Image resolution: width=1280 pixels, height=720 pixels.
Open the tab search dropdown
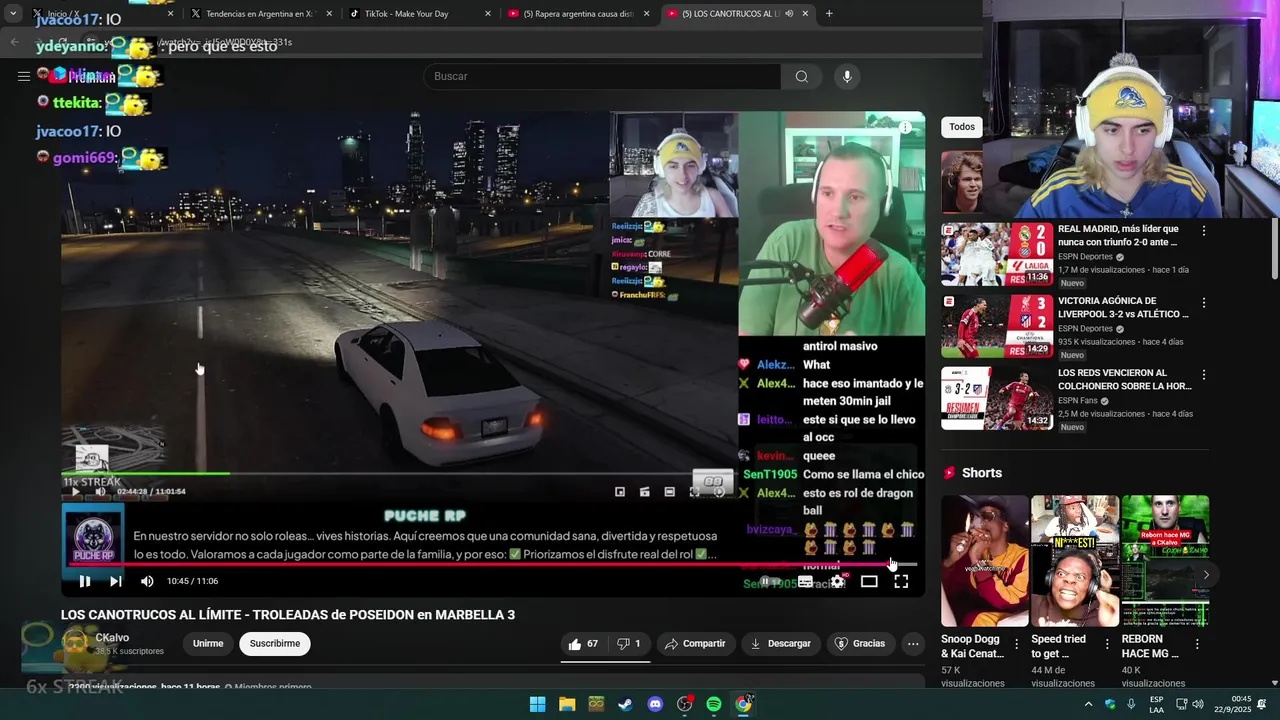pyautogui.click(x=12, y=14)
